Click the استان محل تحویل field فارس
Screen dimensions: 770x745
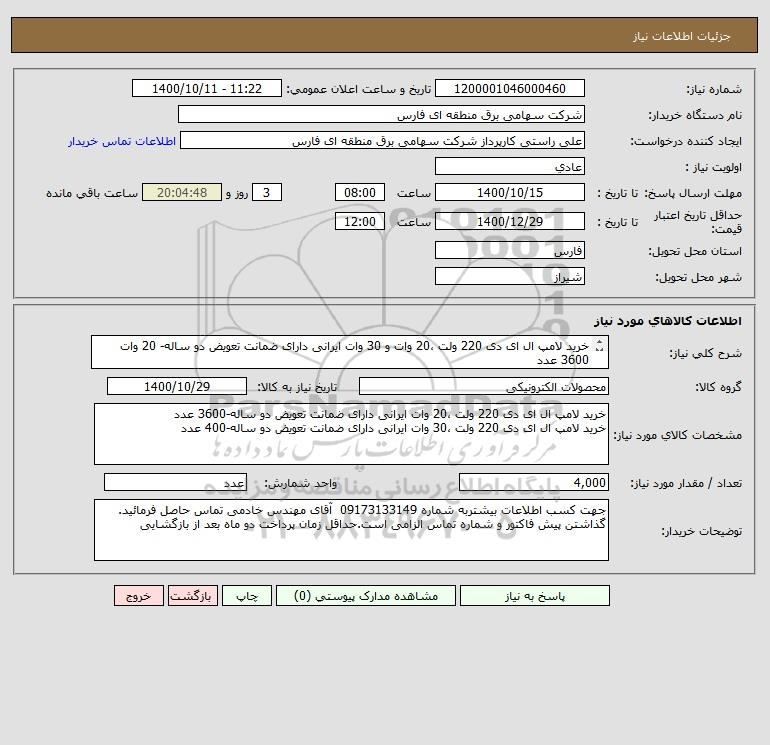pyautogui.click(x=510, y=250)
